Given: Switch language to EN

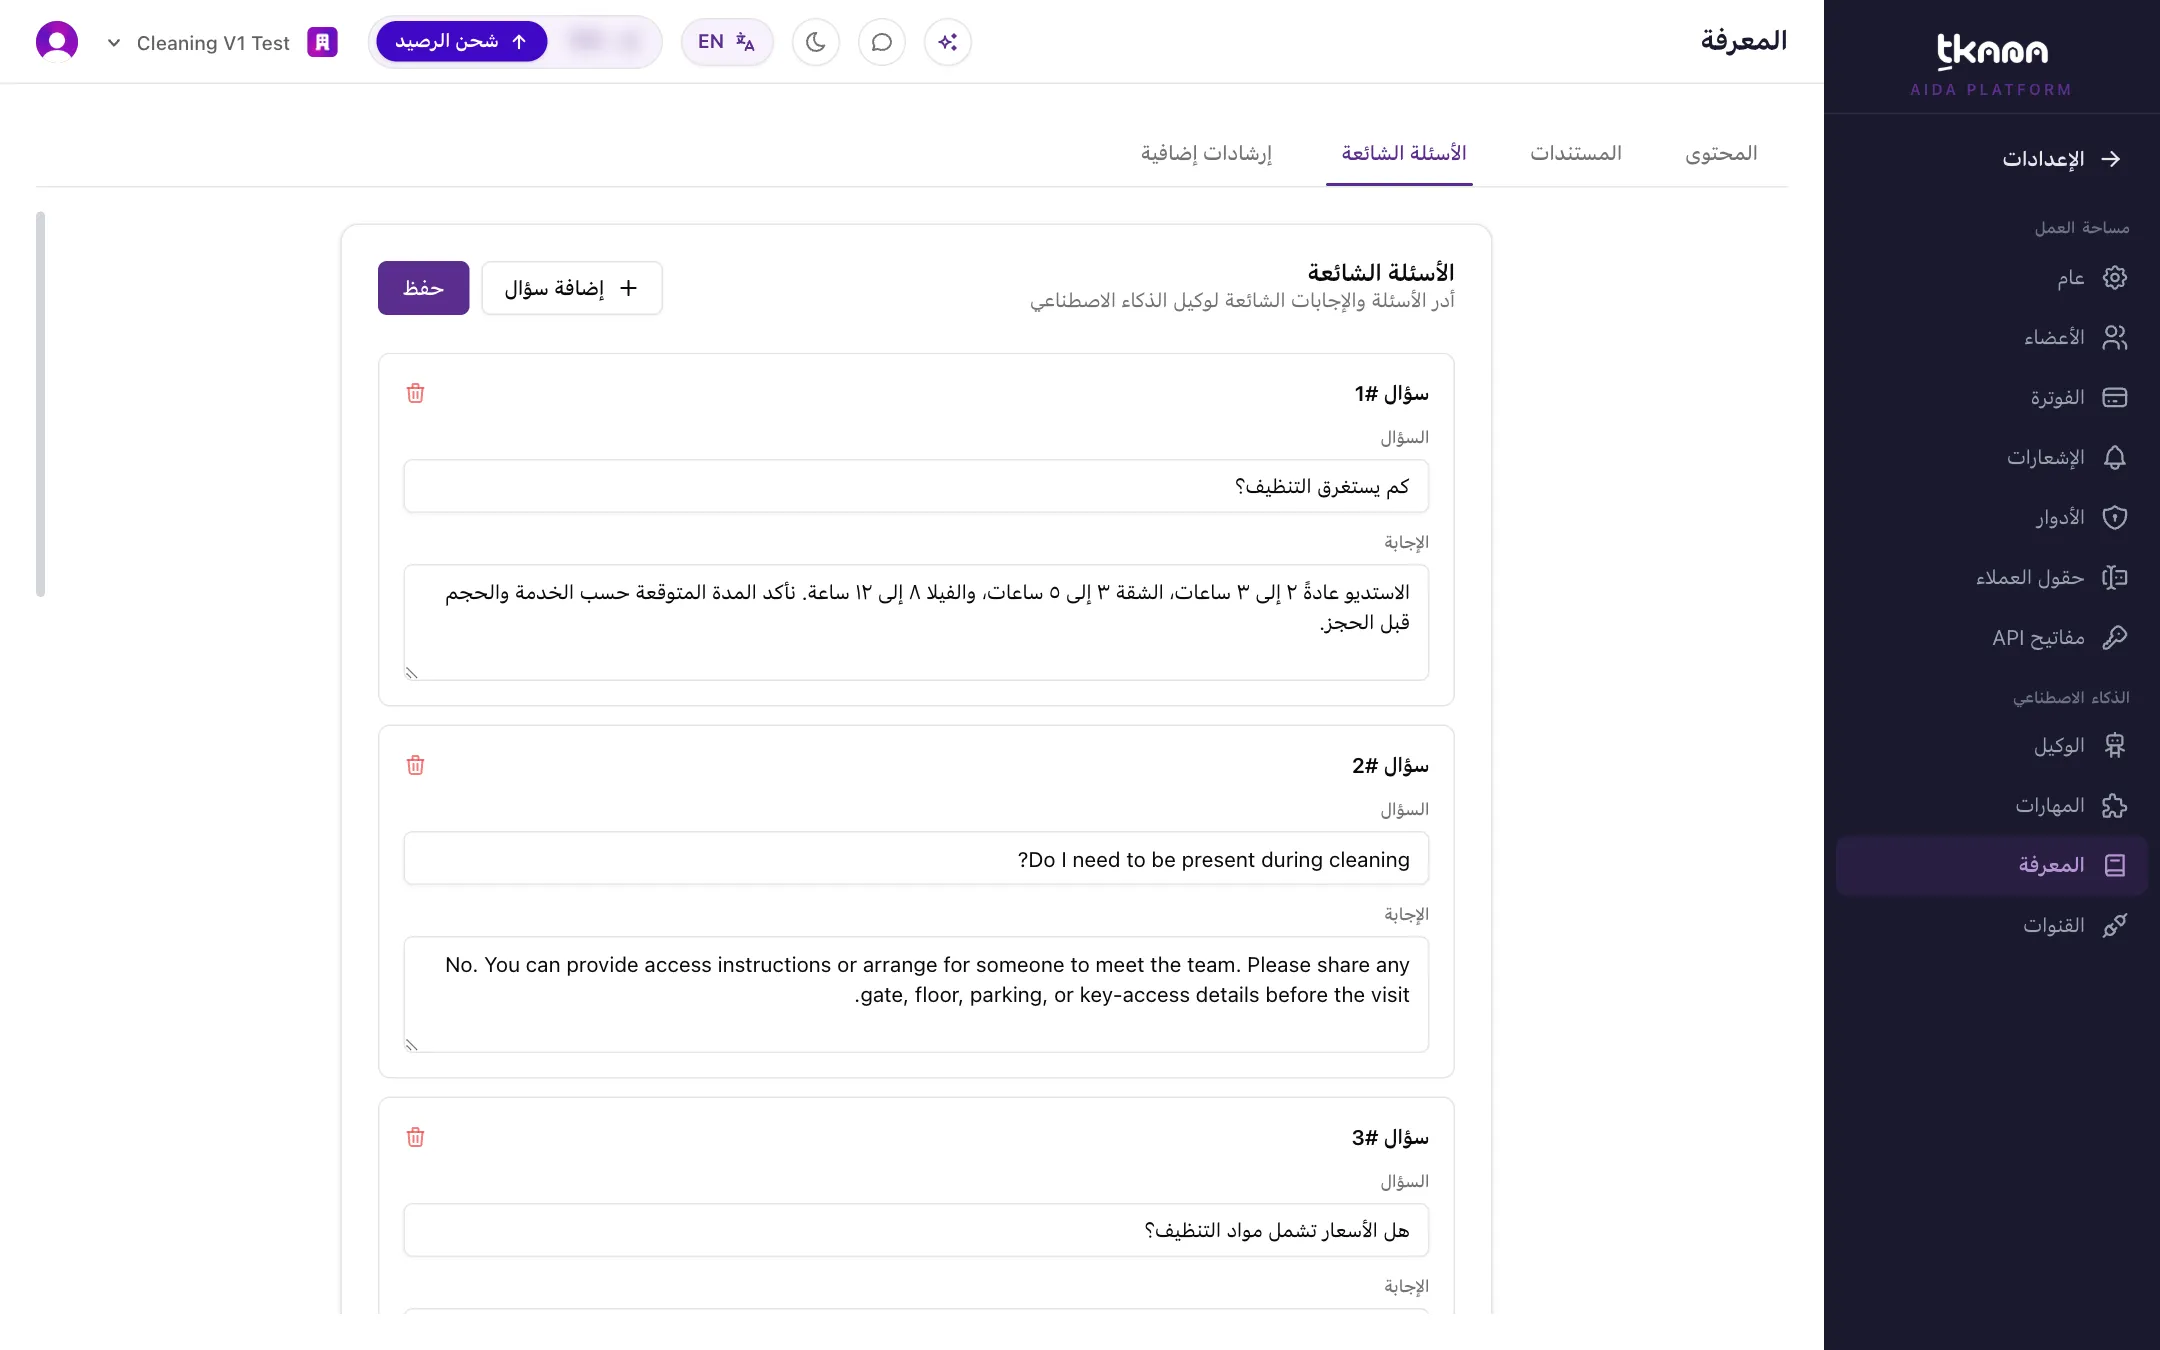Looking at the screenshot, I should pos(727,42).
